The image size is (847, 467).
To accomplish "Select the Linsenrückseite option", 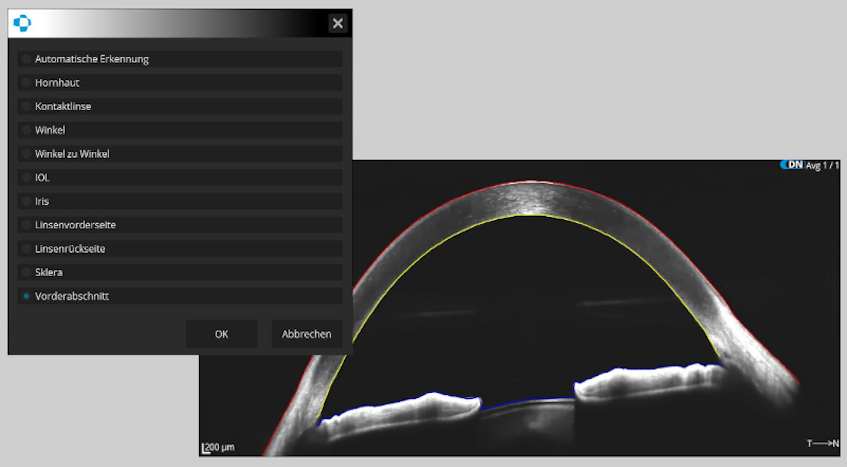I will [x=180, y=249].
